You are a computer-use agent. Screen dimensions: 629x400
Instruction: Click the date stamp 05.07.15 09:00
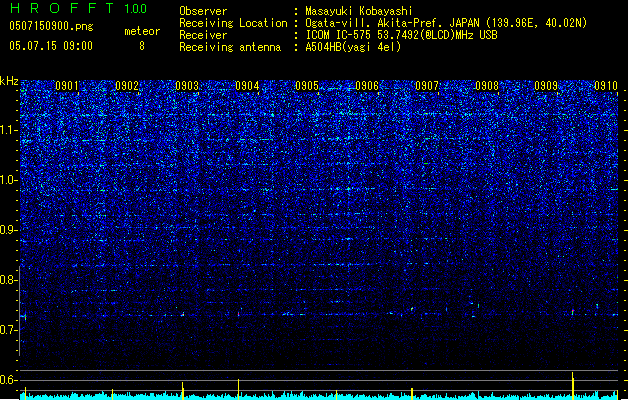coord(51,46)
